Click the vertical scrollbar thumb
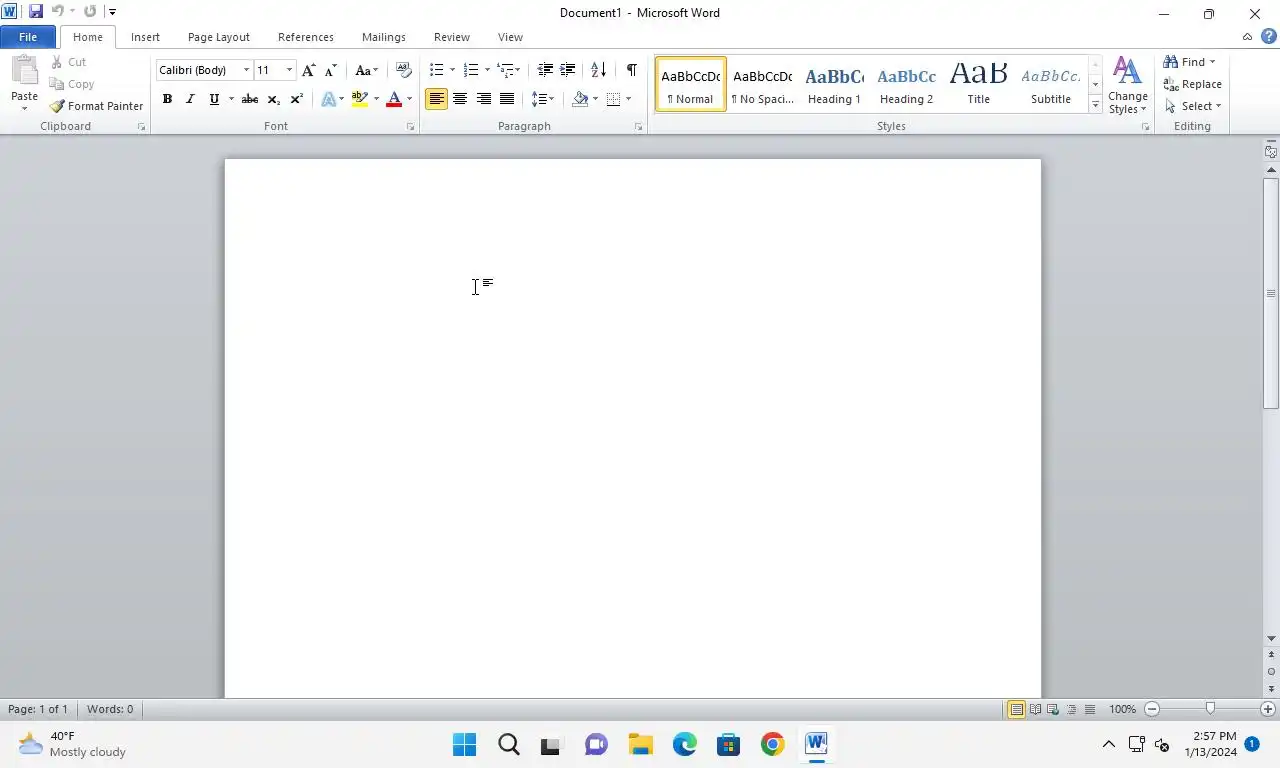Image resolution: width=1280 pixels, height=768 pixels. [x=1271, y=292]
